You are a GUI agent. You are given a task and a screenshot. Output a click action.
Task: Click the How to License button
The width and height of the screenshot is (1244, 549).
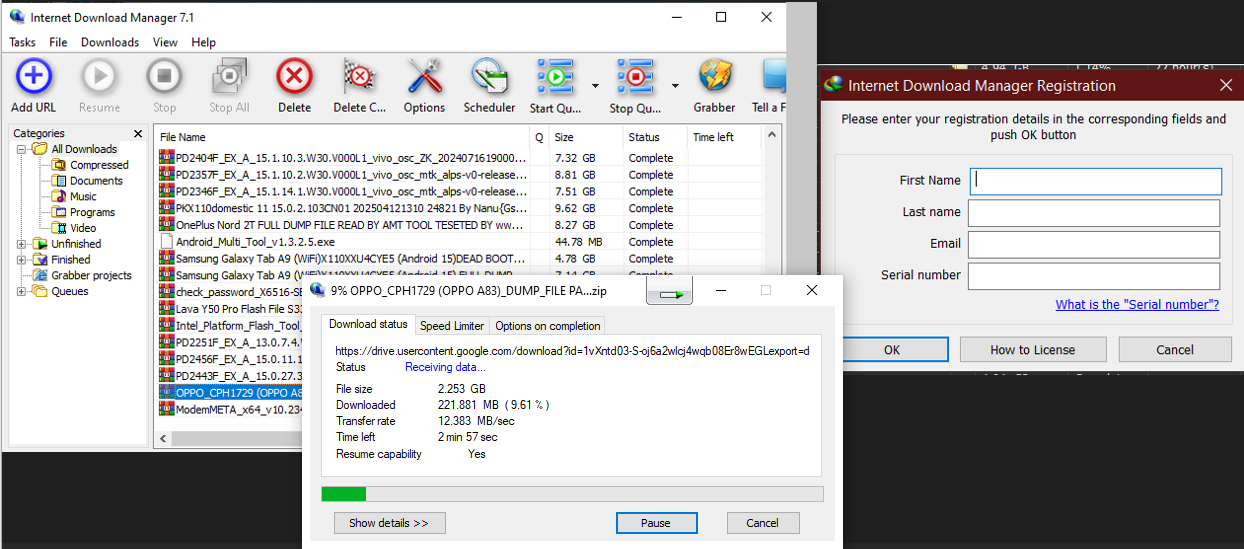coord(1033,350)
